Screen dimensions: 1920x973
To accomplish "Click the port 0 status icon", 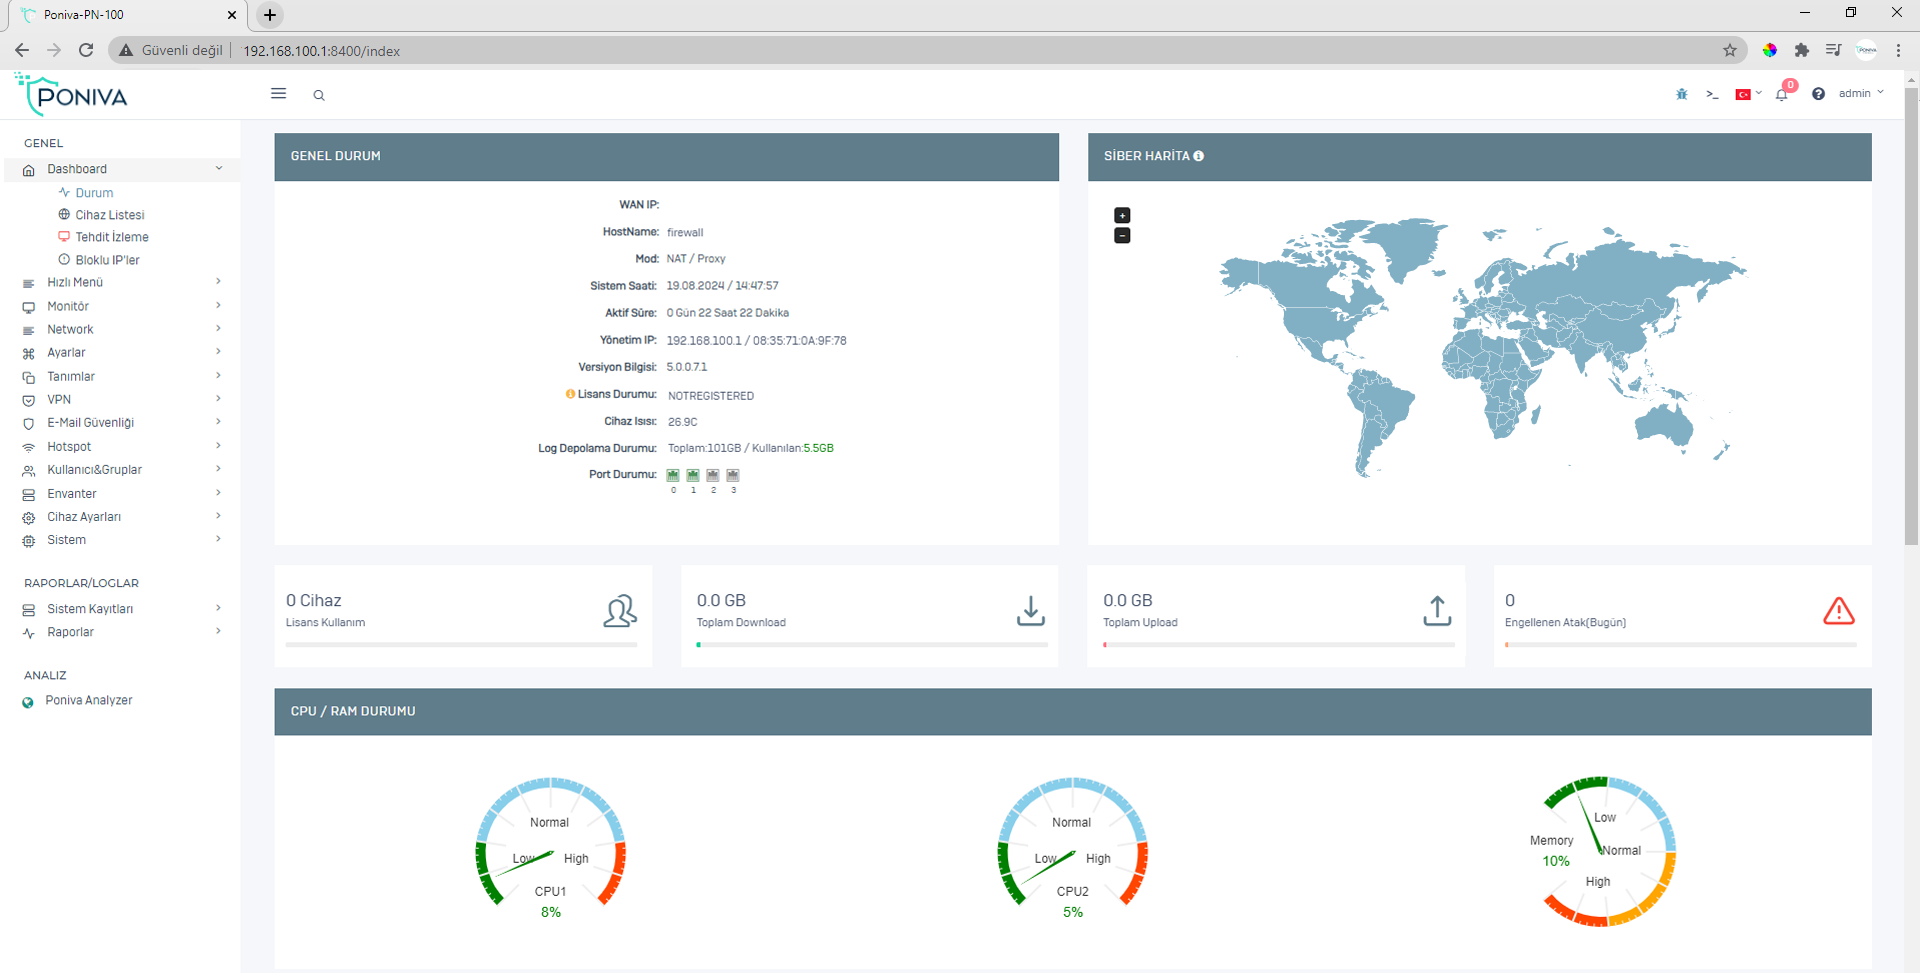I will (x=673, y=475).
